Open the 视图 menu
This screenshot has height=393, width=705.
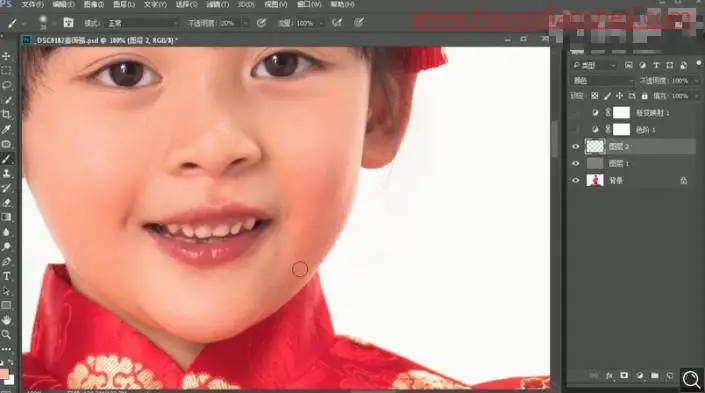click(276, 4)
